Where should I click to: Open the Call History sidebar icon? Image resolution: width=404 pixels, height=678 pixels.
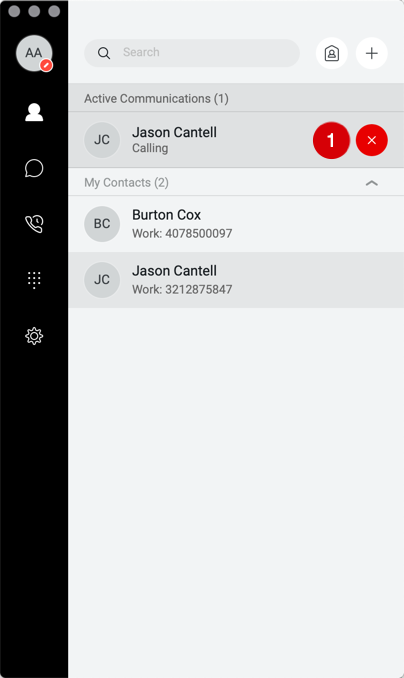34,224
